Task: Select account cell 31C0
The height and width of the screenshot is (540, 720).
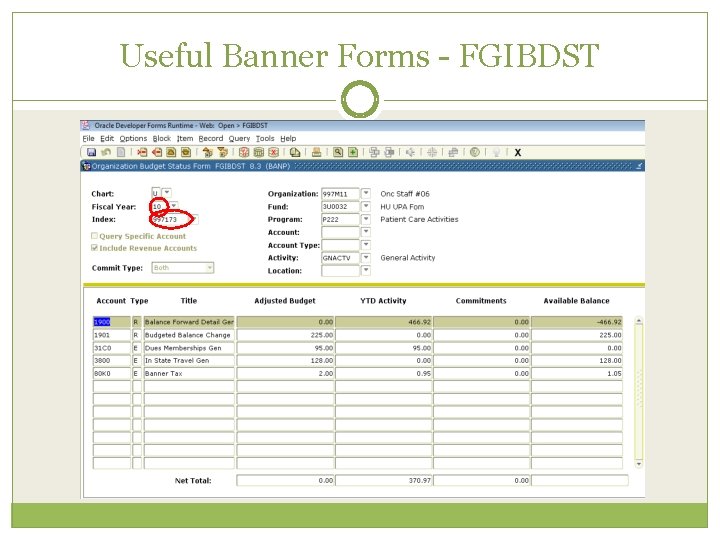Action: tap(112, 348)
